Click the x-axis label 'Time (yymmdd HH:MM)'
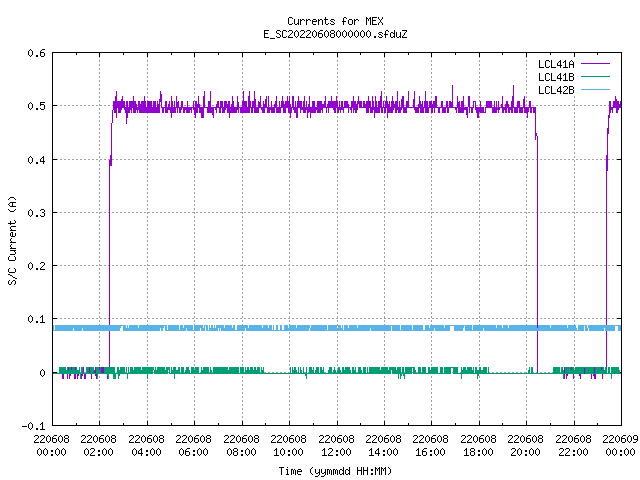 click(x=335, y=471)
